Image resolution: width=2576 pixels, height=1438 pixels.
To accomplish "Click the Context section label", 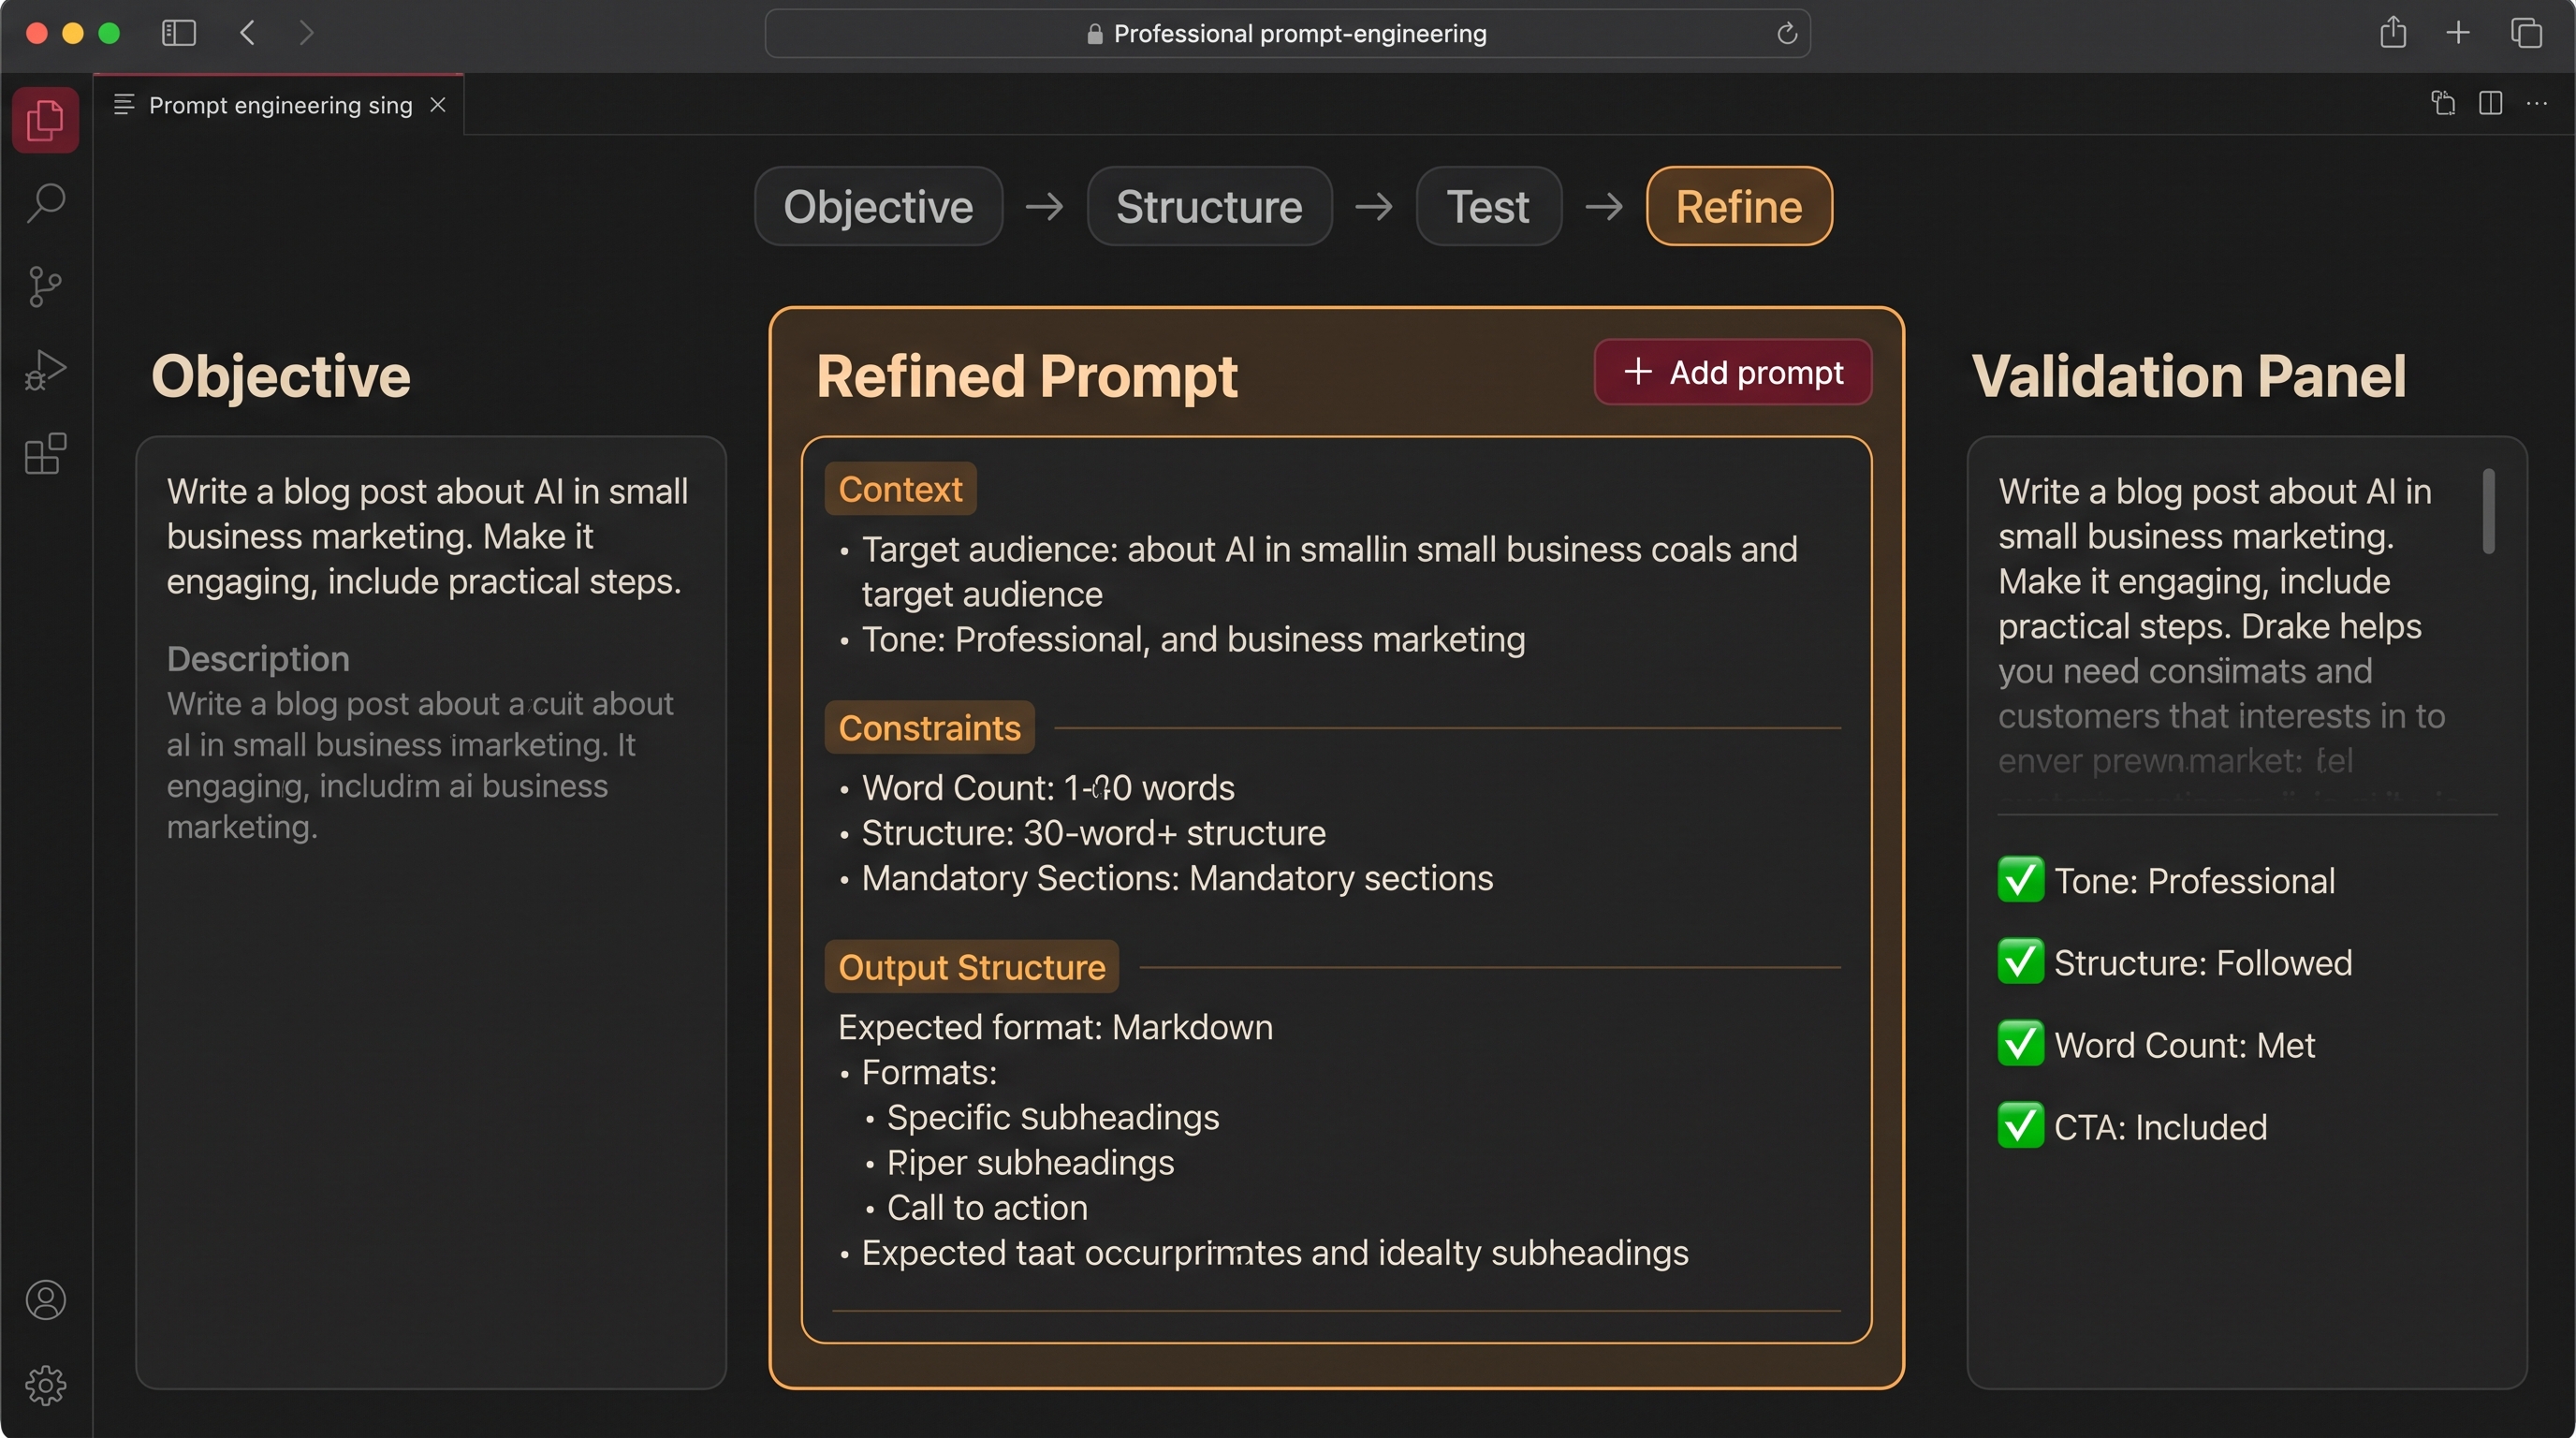I will (900, 489).
